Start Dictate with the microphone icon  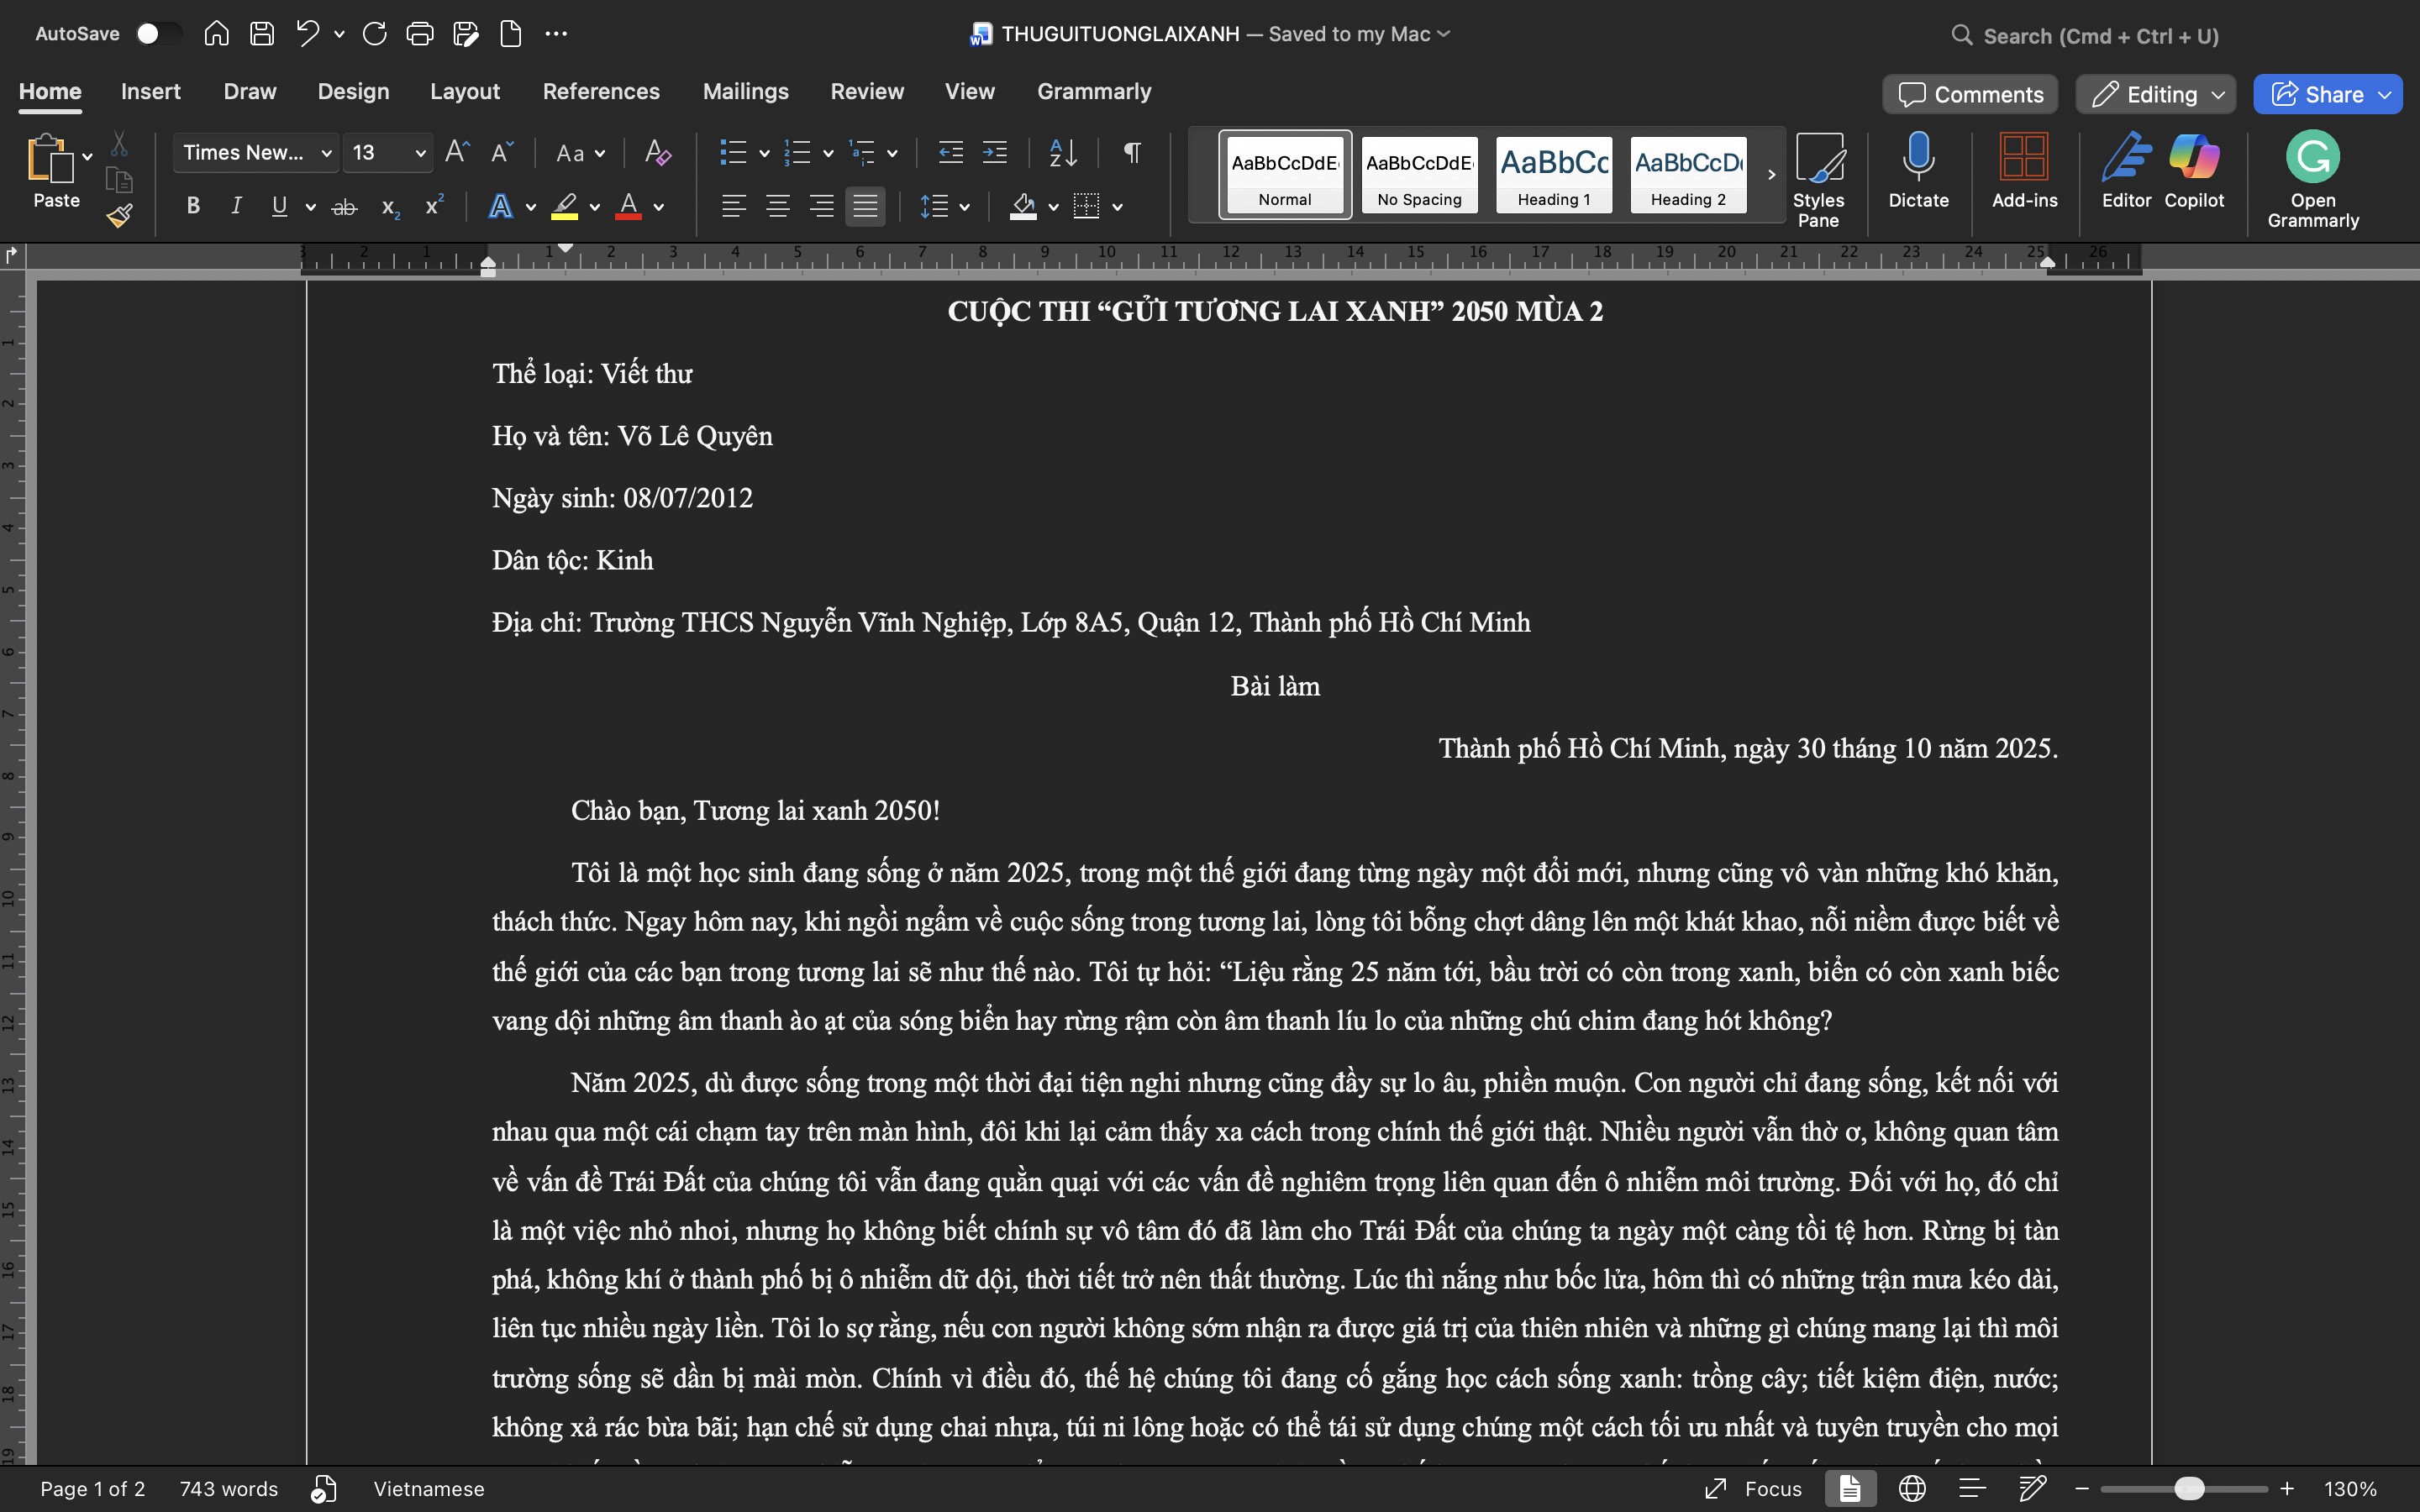click(x=1918, y=171)
